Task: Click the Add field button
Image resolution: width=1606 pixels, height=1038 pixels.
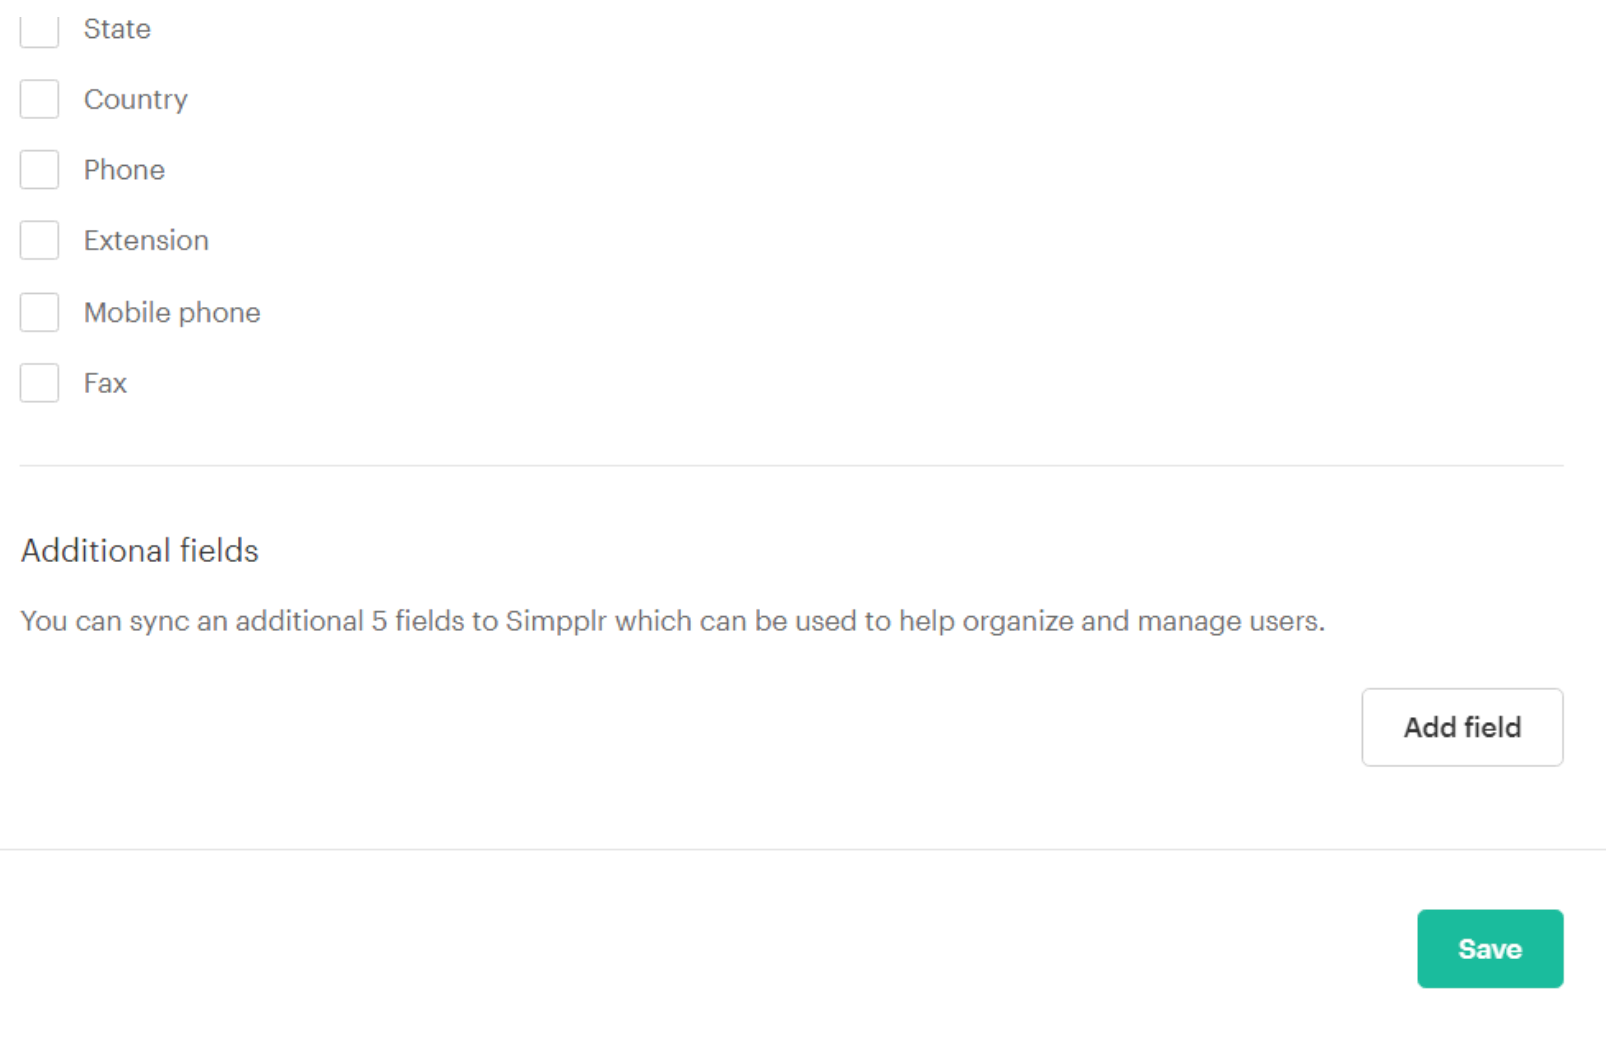Action: [1462, 727]
